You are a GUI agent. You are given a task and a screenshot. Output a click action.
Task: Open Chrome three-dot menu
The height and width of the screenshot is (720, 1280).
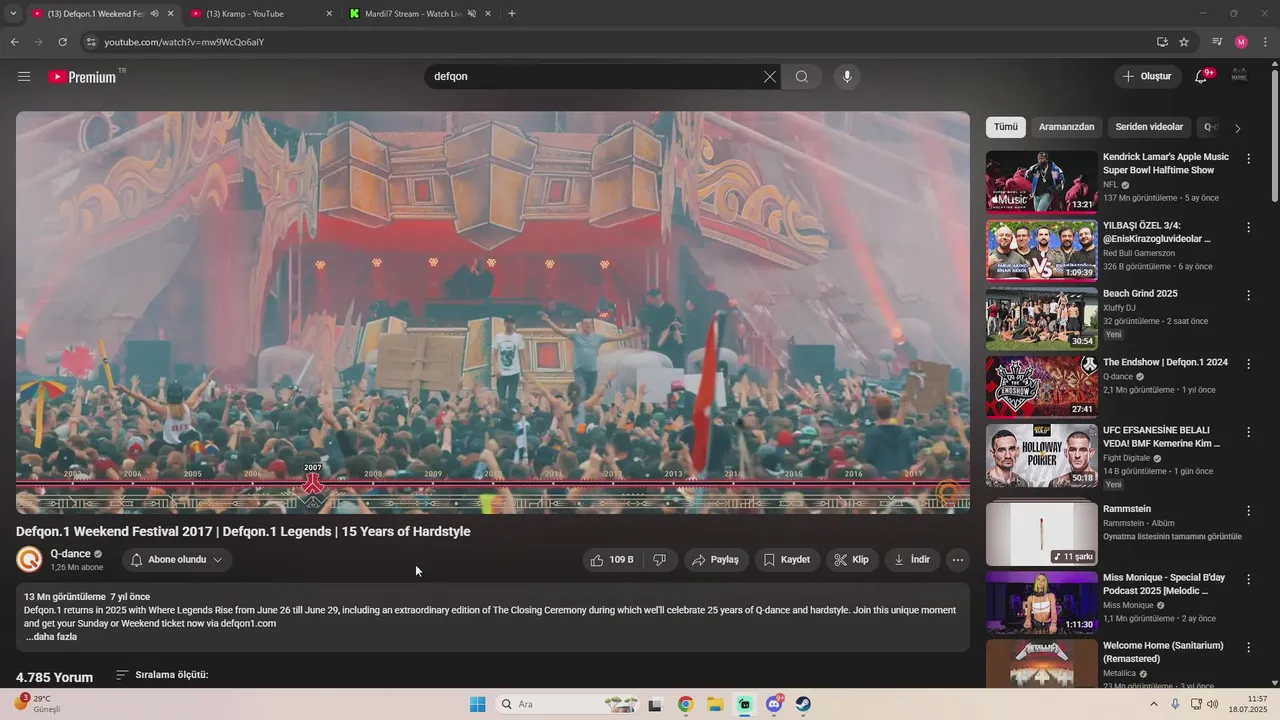[x=1265, y=42]
